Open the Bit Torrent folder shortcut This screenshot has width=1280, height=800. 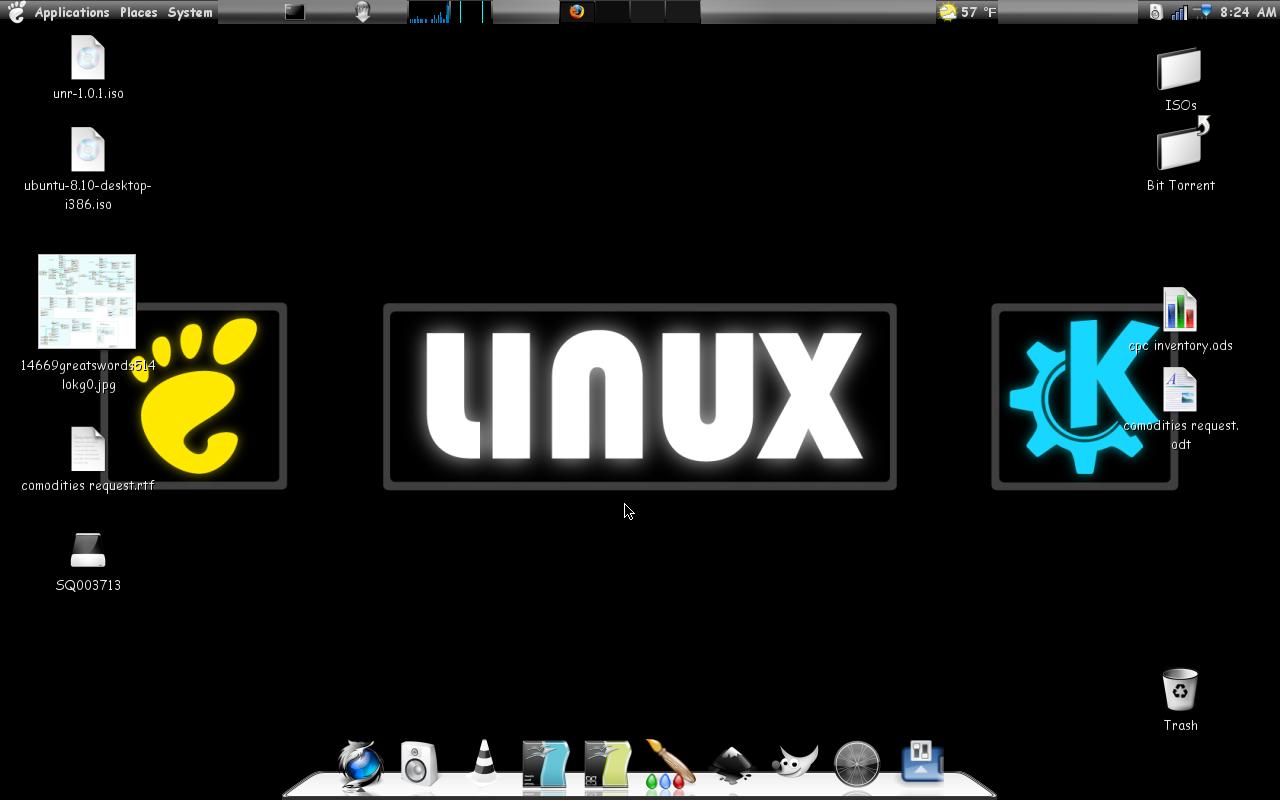(x=1182, y=147)
